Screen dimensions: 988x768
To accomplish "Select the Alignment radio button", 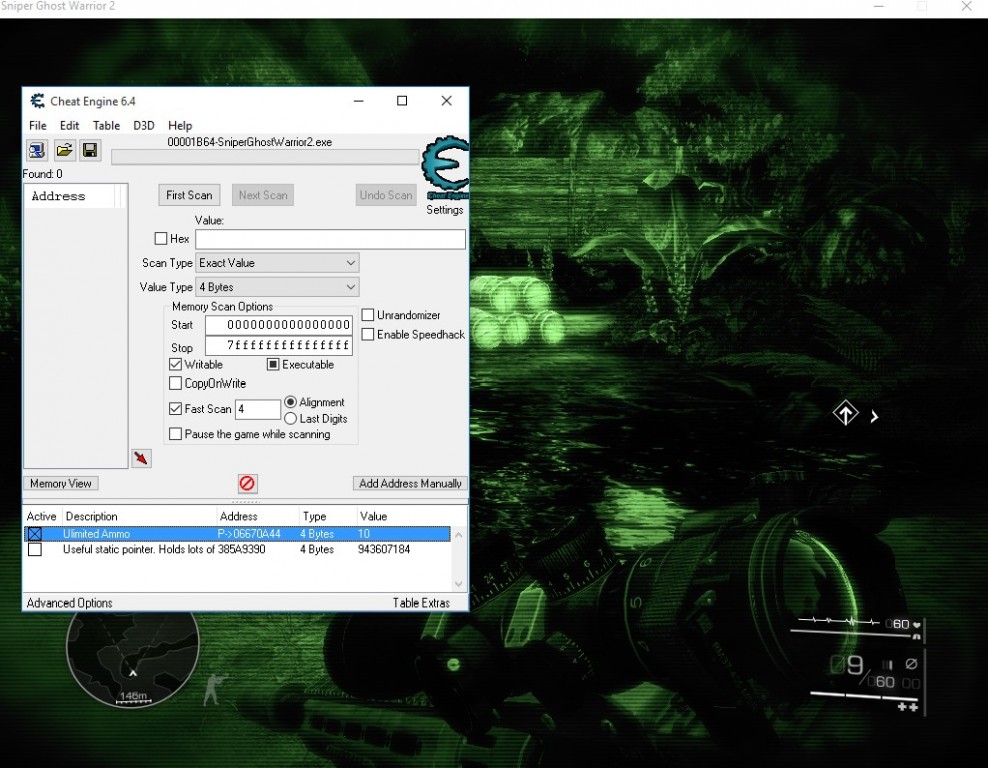I will pos(290,402).
